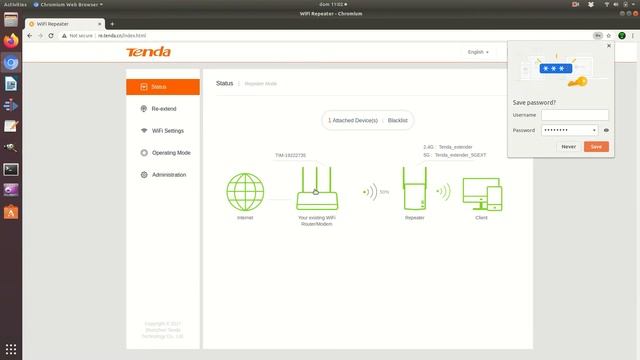Show Applications grid
The width and height of the screenshot is (640, 360).
coord(11,349)
